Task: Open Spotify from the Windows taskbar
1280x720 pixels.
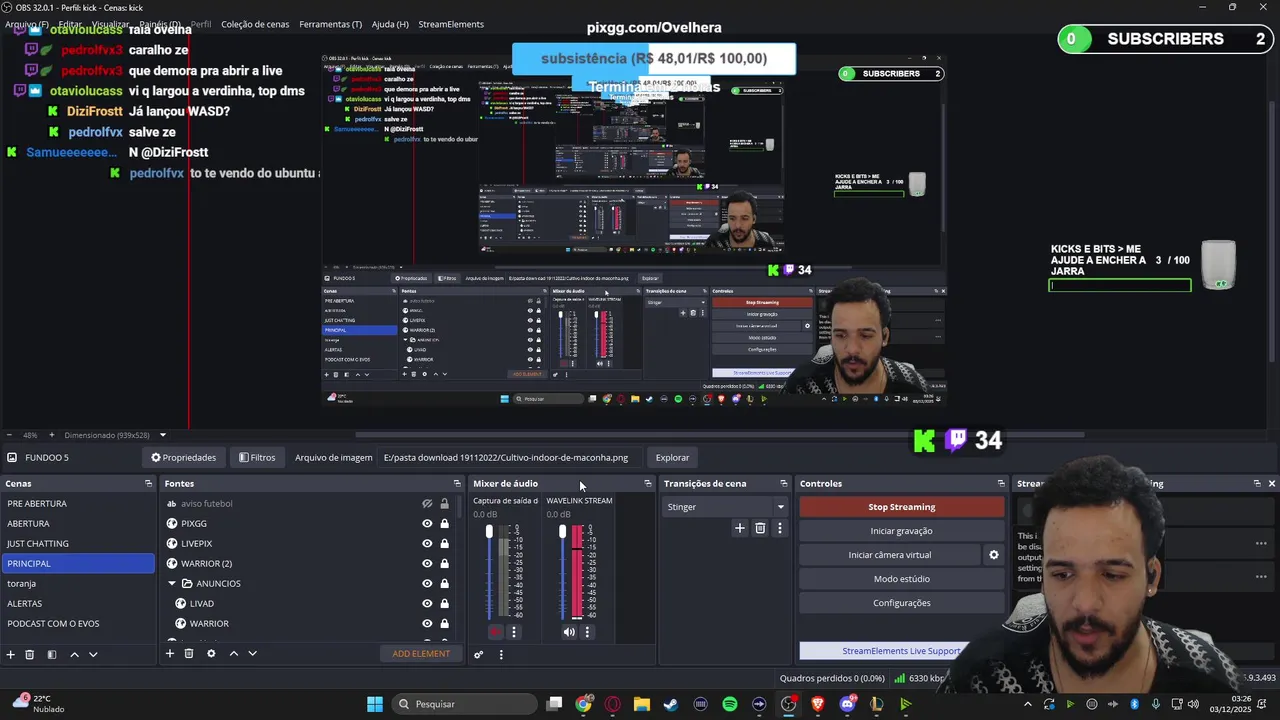Action: point(730,704)
